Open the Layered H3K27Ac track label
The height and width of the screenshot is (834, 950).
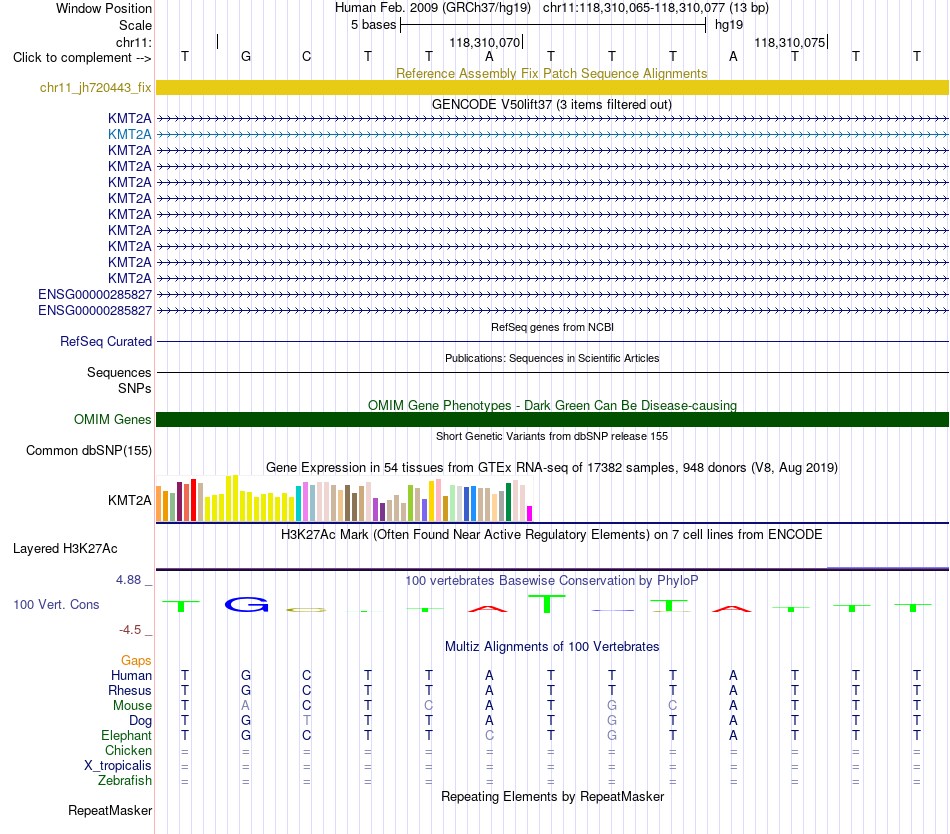tap(65, 549)
